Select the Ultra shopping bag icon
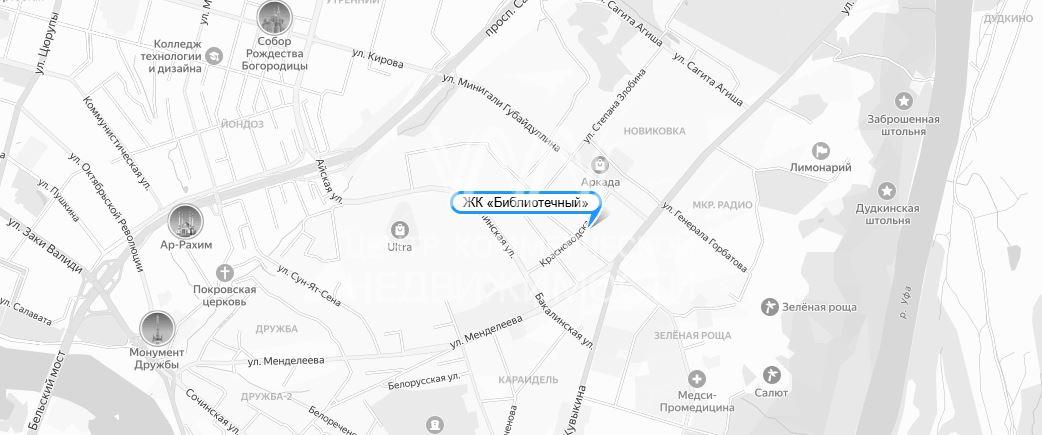1042x435 pixels. click(399, 230)
